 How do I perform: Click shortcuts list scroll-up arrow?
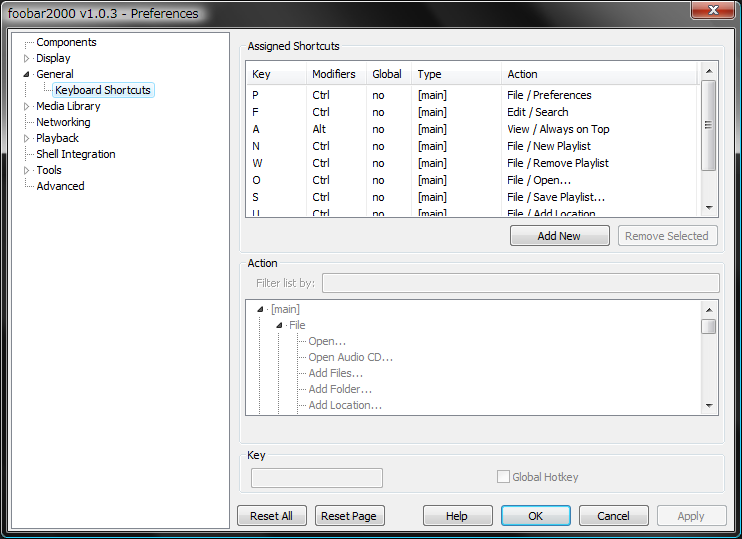[x=708, y=71]
